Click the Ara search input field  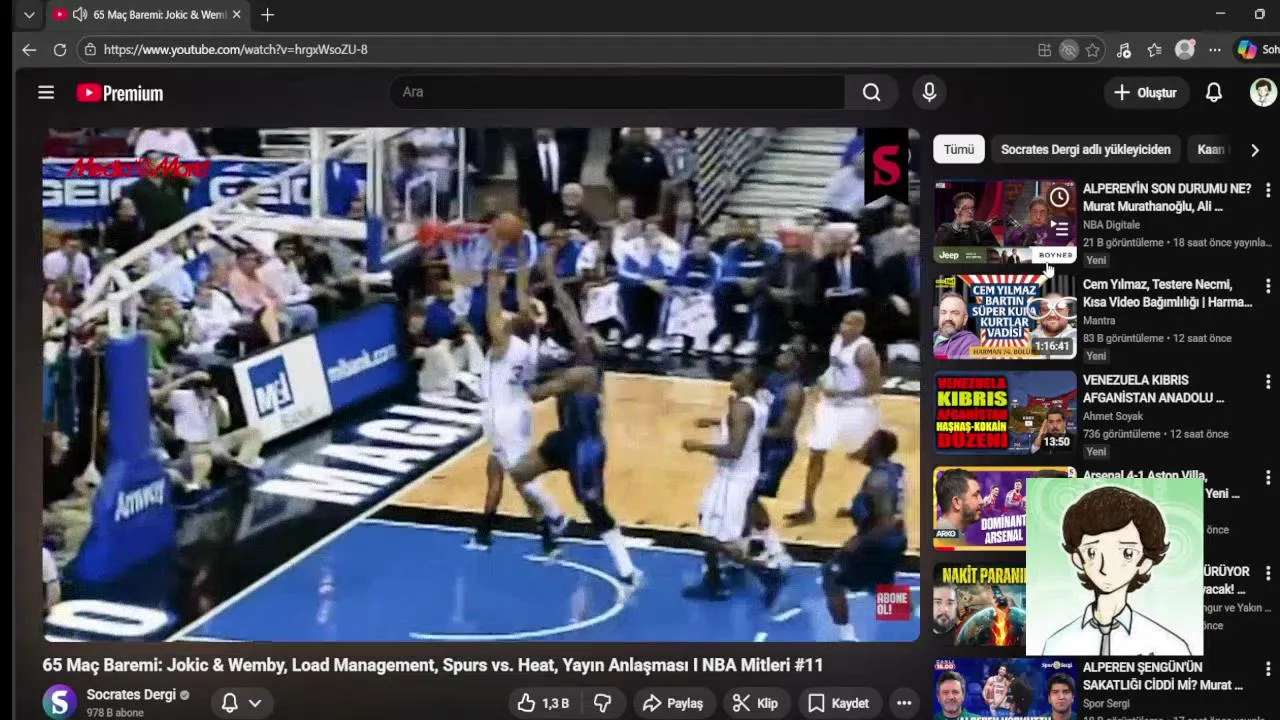coord(617,92)
